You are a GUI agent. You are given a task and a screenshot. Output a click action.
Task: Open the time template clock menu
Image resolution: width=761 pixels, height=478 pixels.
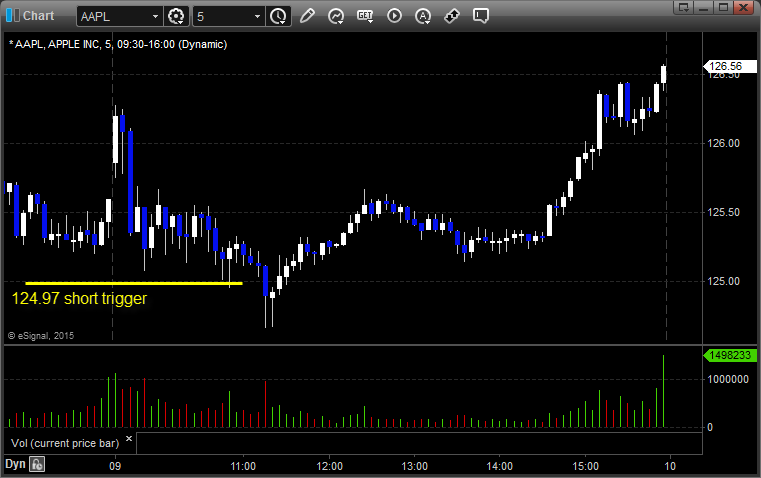coord(279,16)
